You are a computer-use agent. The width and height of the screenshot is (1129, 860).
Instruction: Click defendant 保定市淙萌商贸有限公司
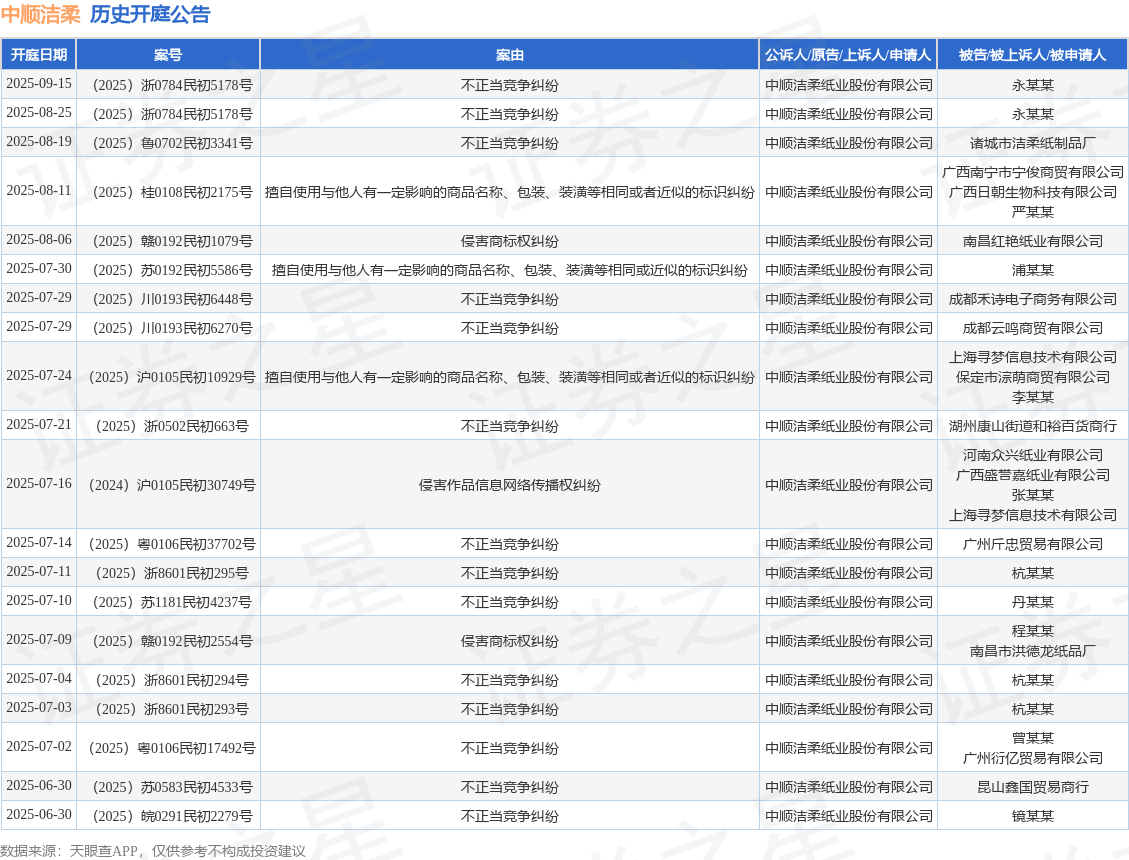[1033, 377]
